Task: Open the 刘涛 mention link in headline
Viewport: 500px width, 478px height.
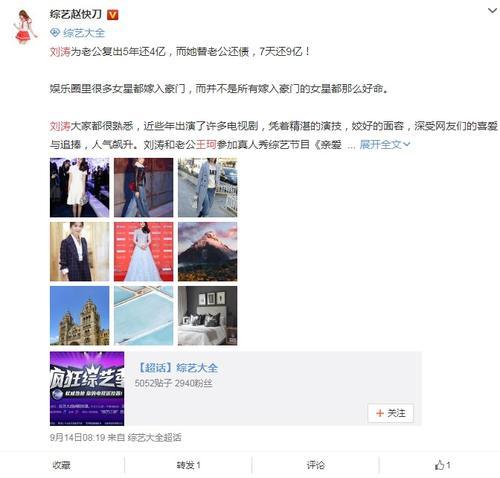Action: click(x=60, y=52)
